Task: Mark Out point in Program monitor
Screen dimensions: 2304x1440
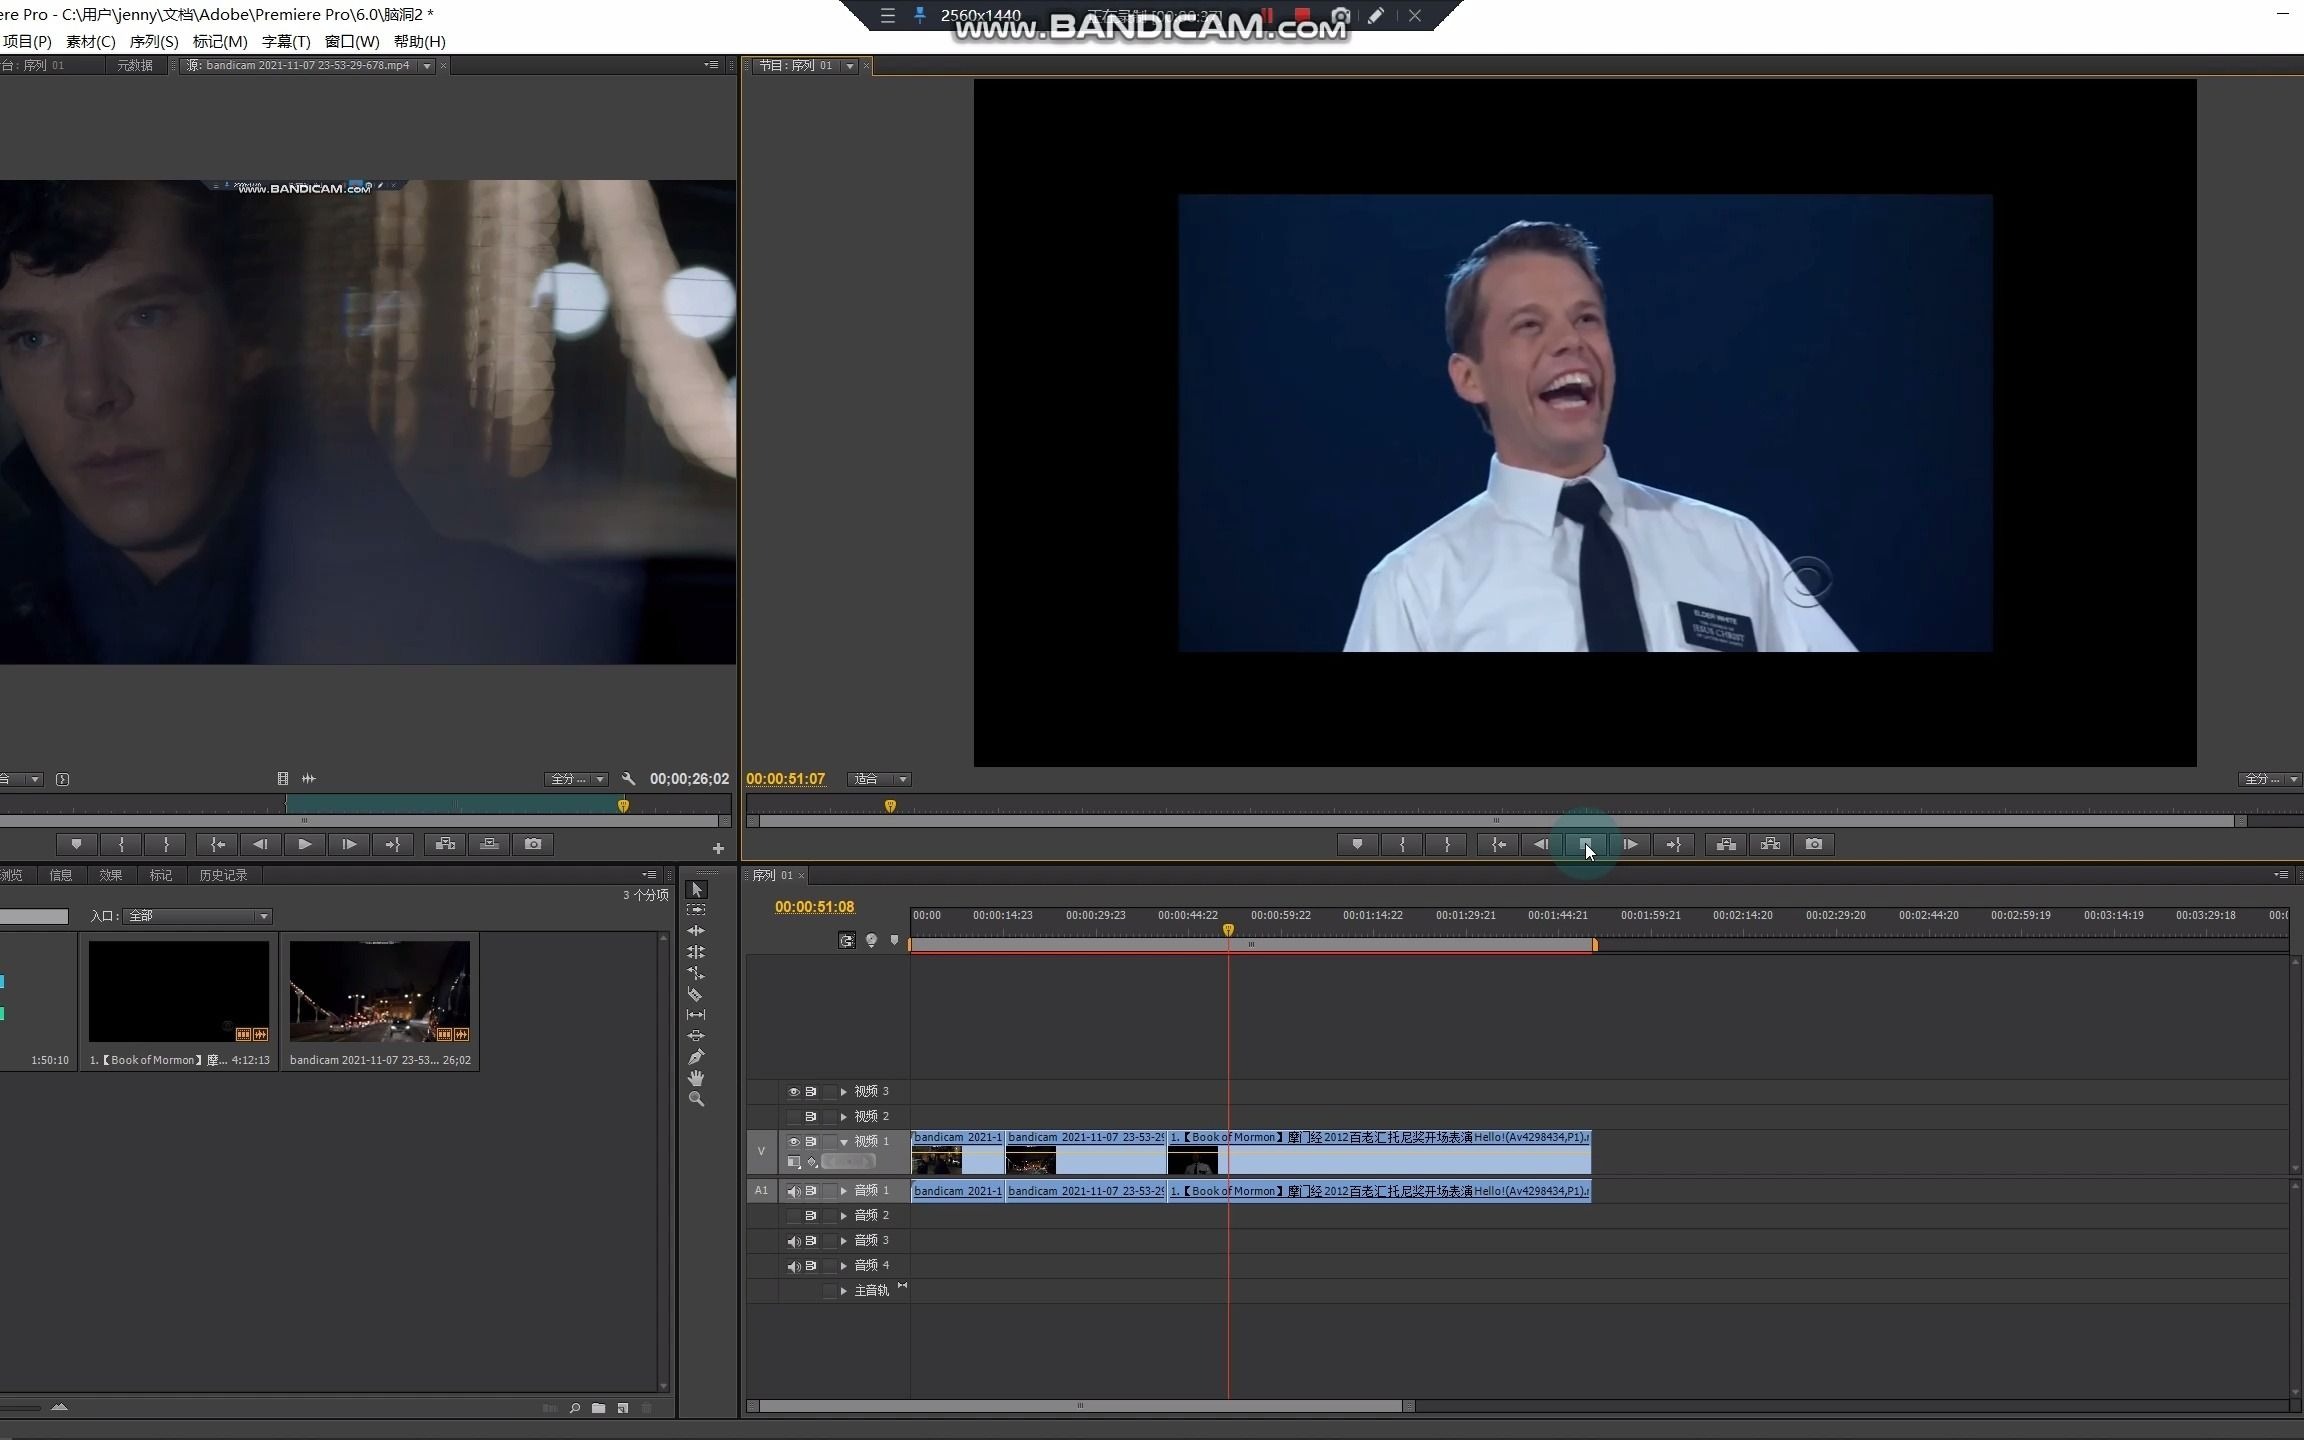Action: 1447,844
